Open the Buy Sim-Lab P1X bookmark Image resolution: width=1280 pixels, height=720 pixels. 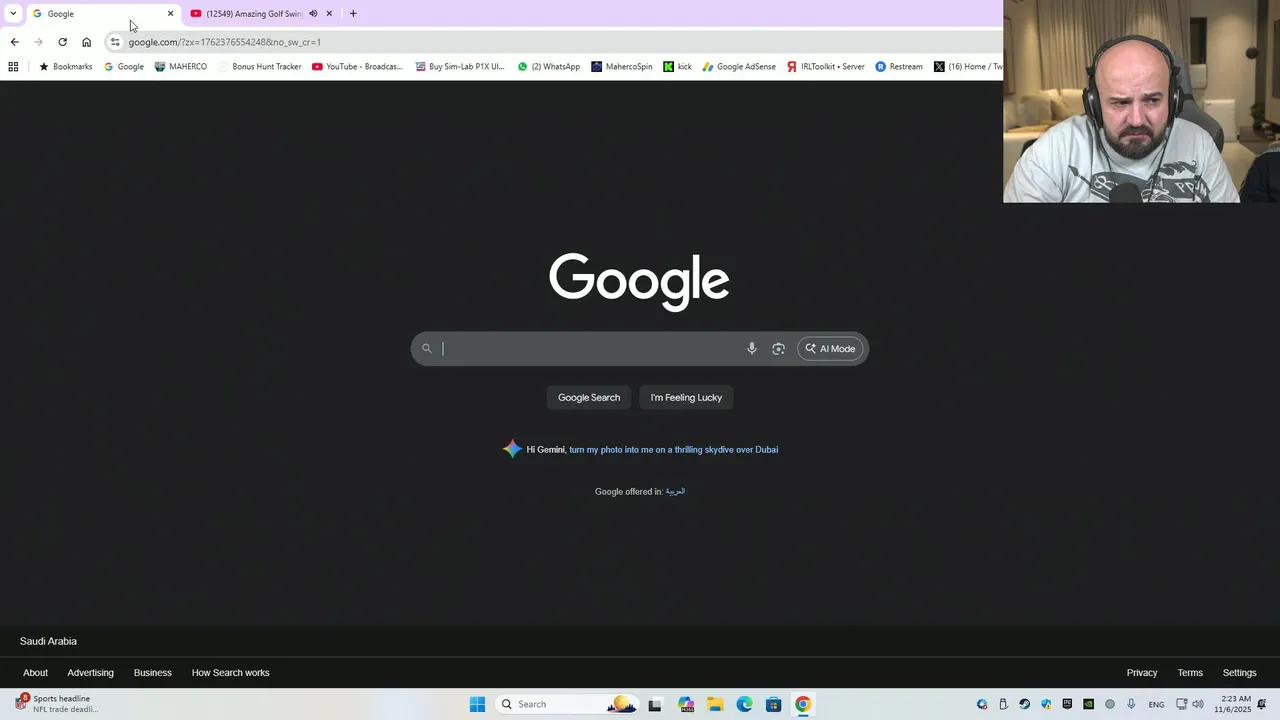point(460,67)
